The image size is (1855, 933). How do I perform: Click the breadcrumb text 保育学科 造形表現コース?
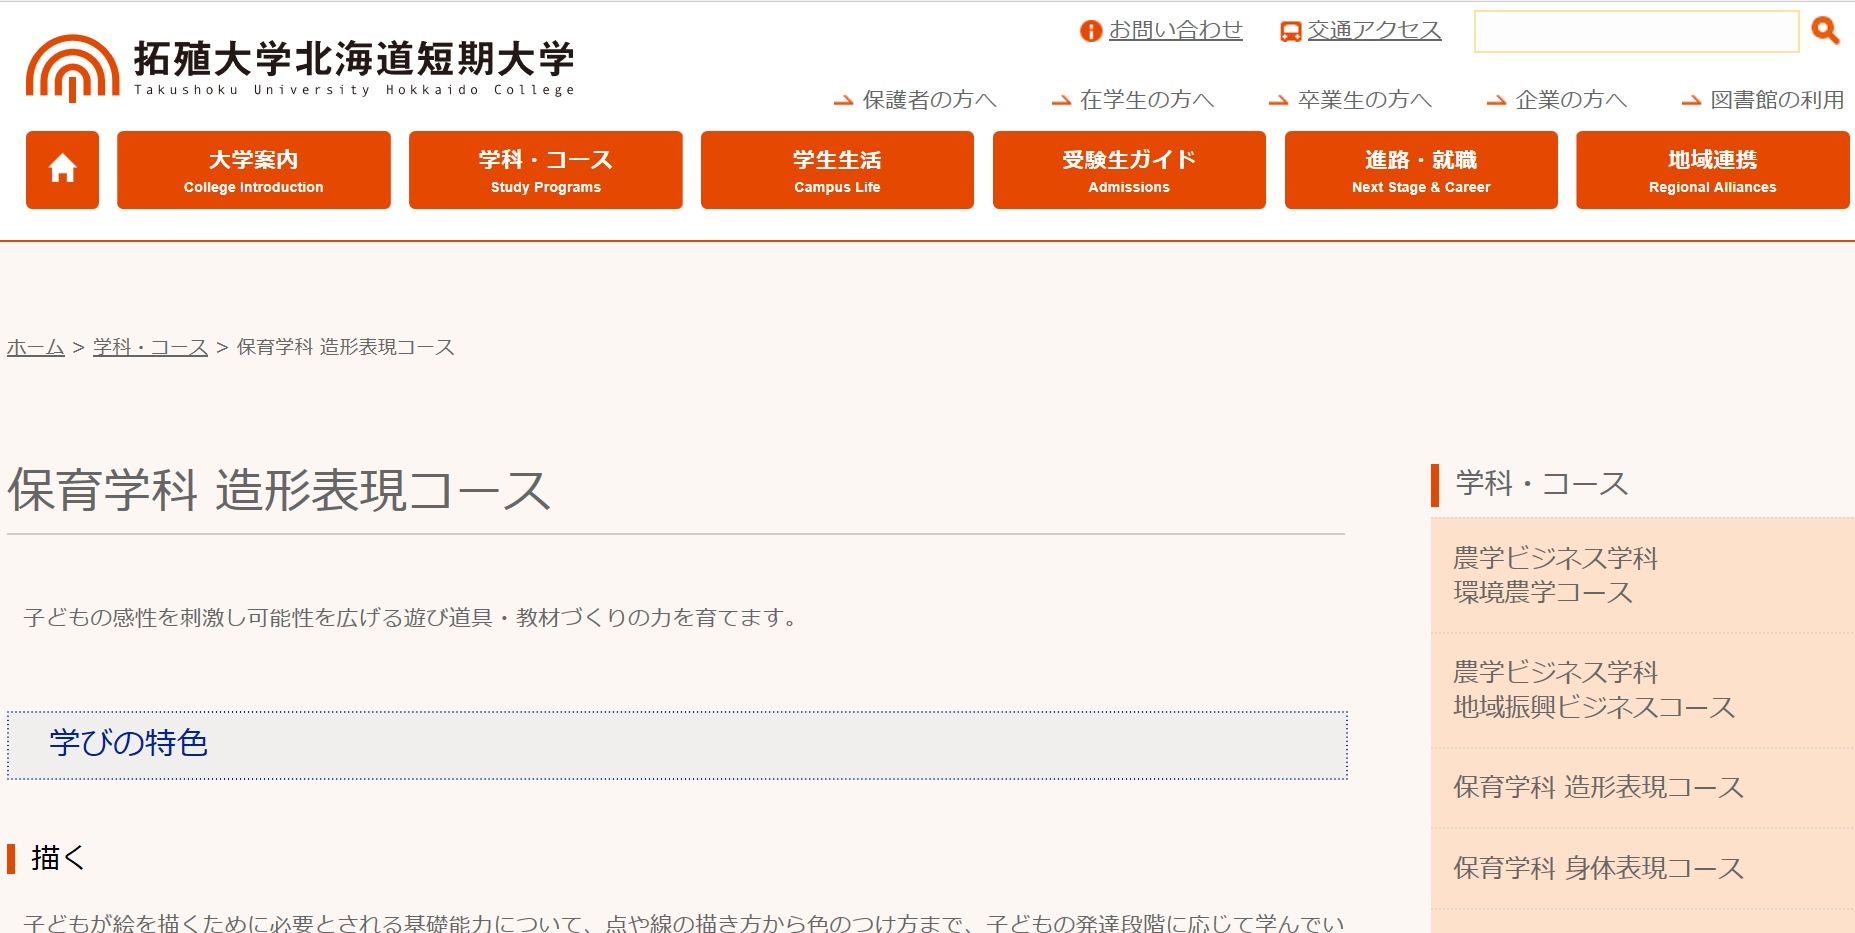pyautogui.click(x=345, y=347)
